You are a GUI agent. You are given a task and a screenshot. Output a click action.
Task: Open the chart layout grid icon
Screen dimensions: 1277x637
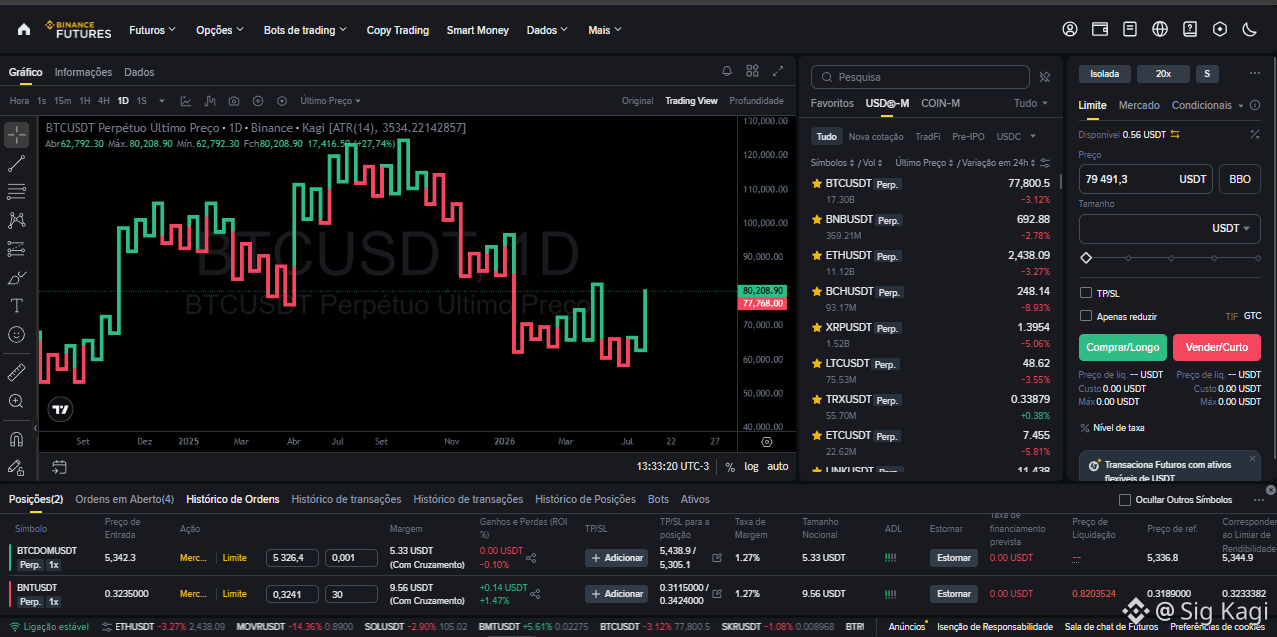(x=753, y=71)
